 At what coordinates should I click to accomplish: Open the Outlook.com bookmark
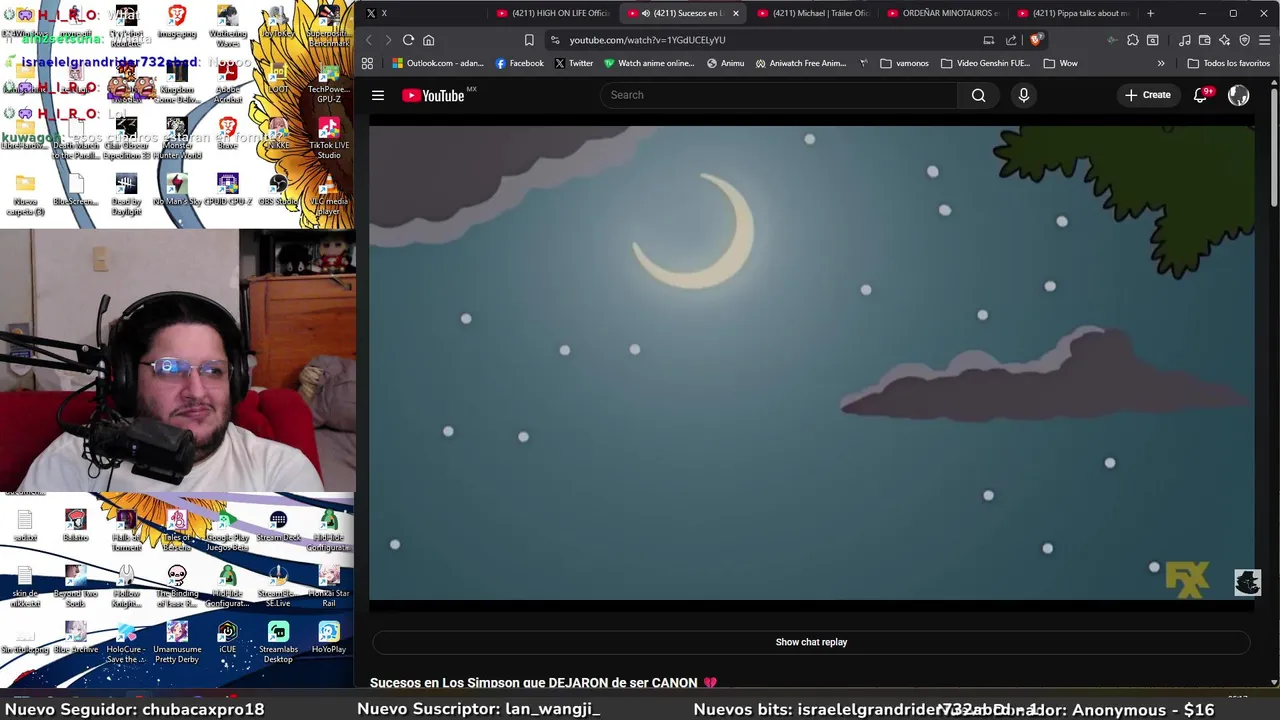(438, 63)
